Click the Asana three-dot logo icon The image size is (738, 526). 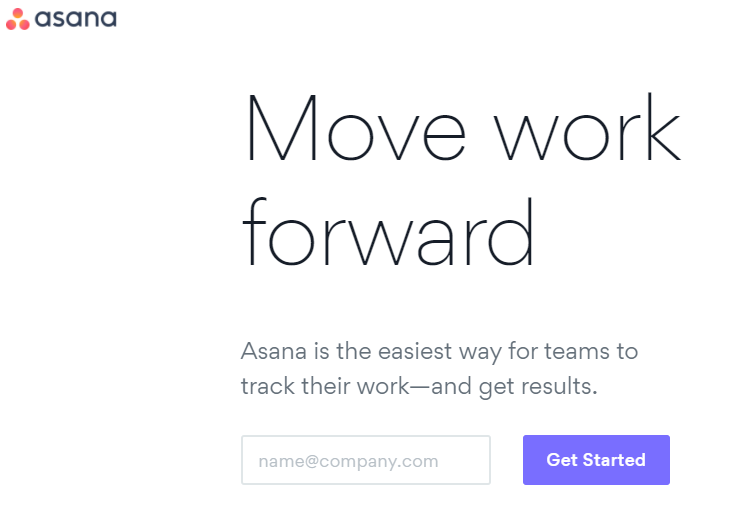coord(18,19)
